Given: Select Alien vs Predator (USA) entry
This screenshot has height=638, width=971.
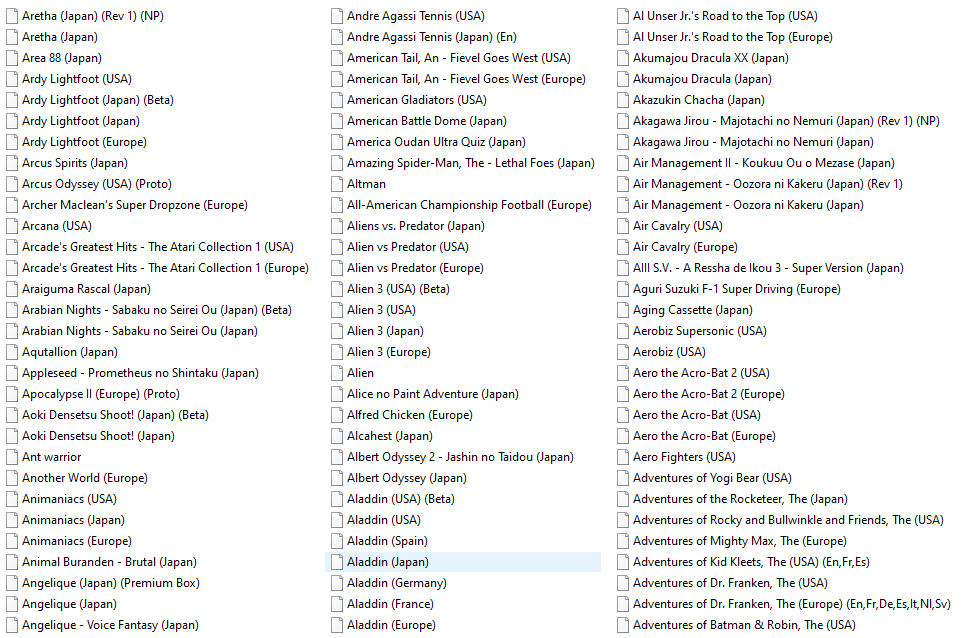Looking at the screenshot, I should tap(407, 247).
